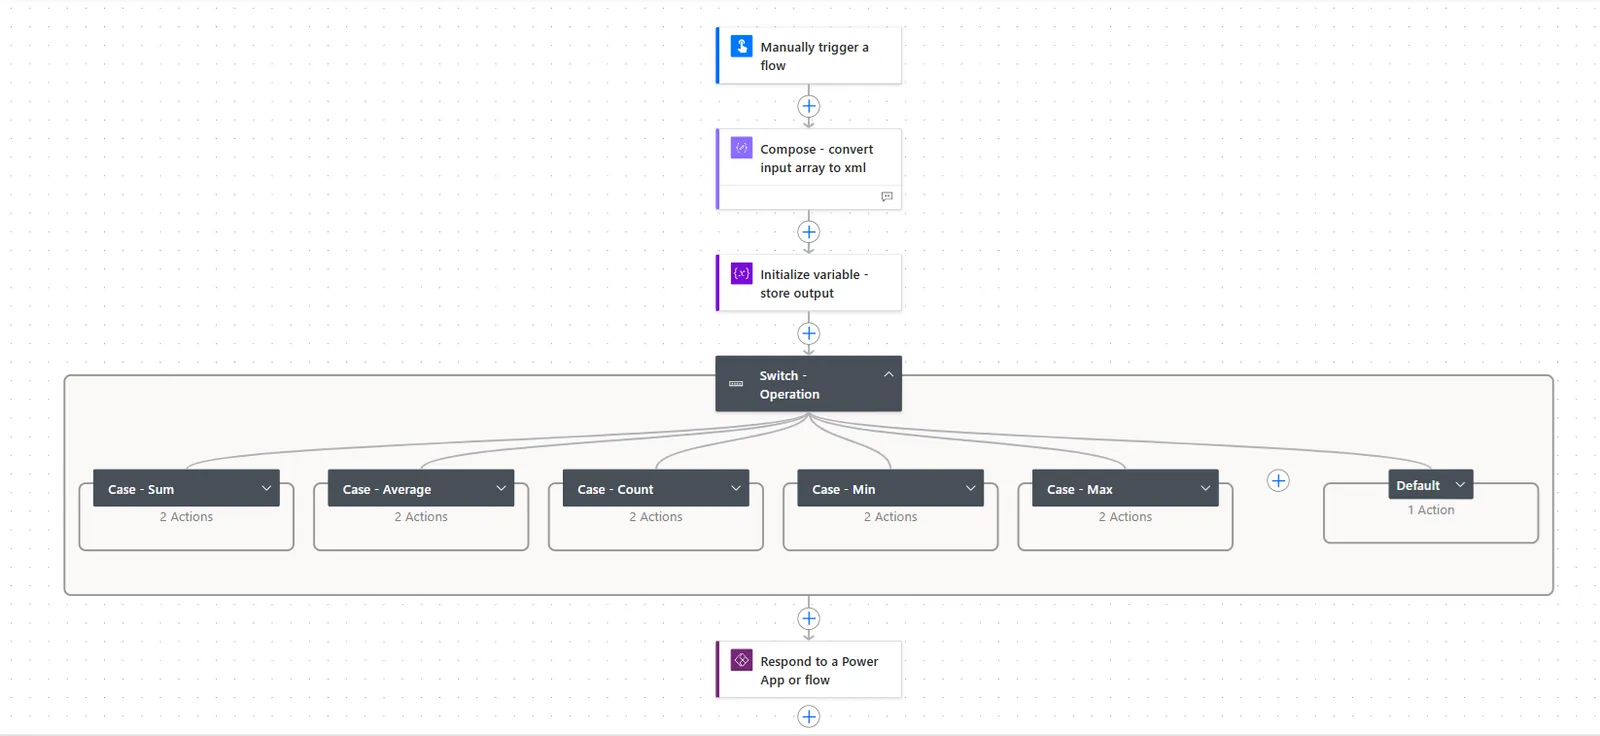Image resolution: width=1600 pixels, height=736 pixels.
Task: Click the Manually trigger a flow icon
Action: pyautogui.click(x=742, y=46)
